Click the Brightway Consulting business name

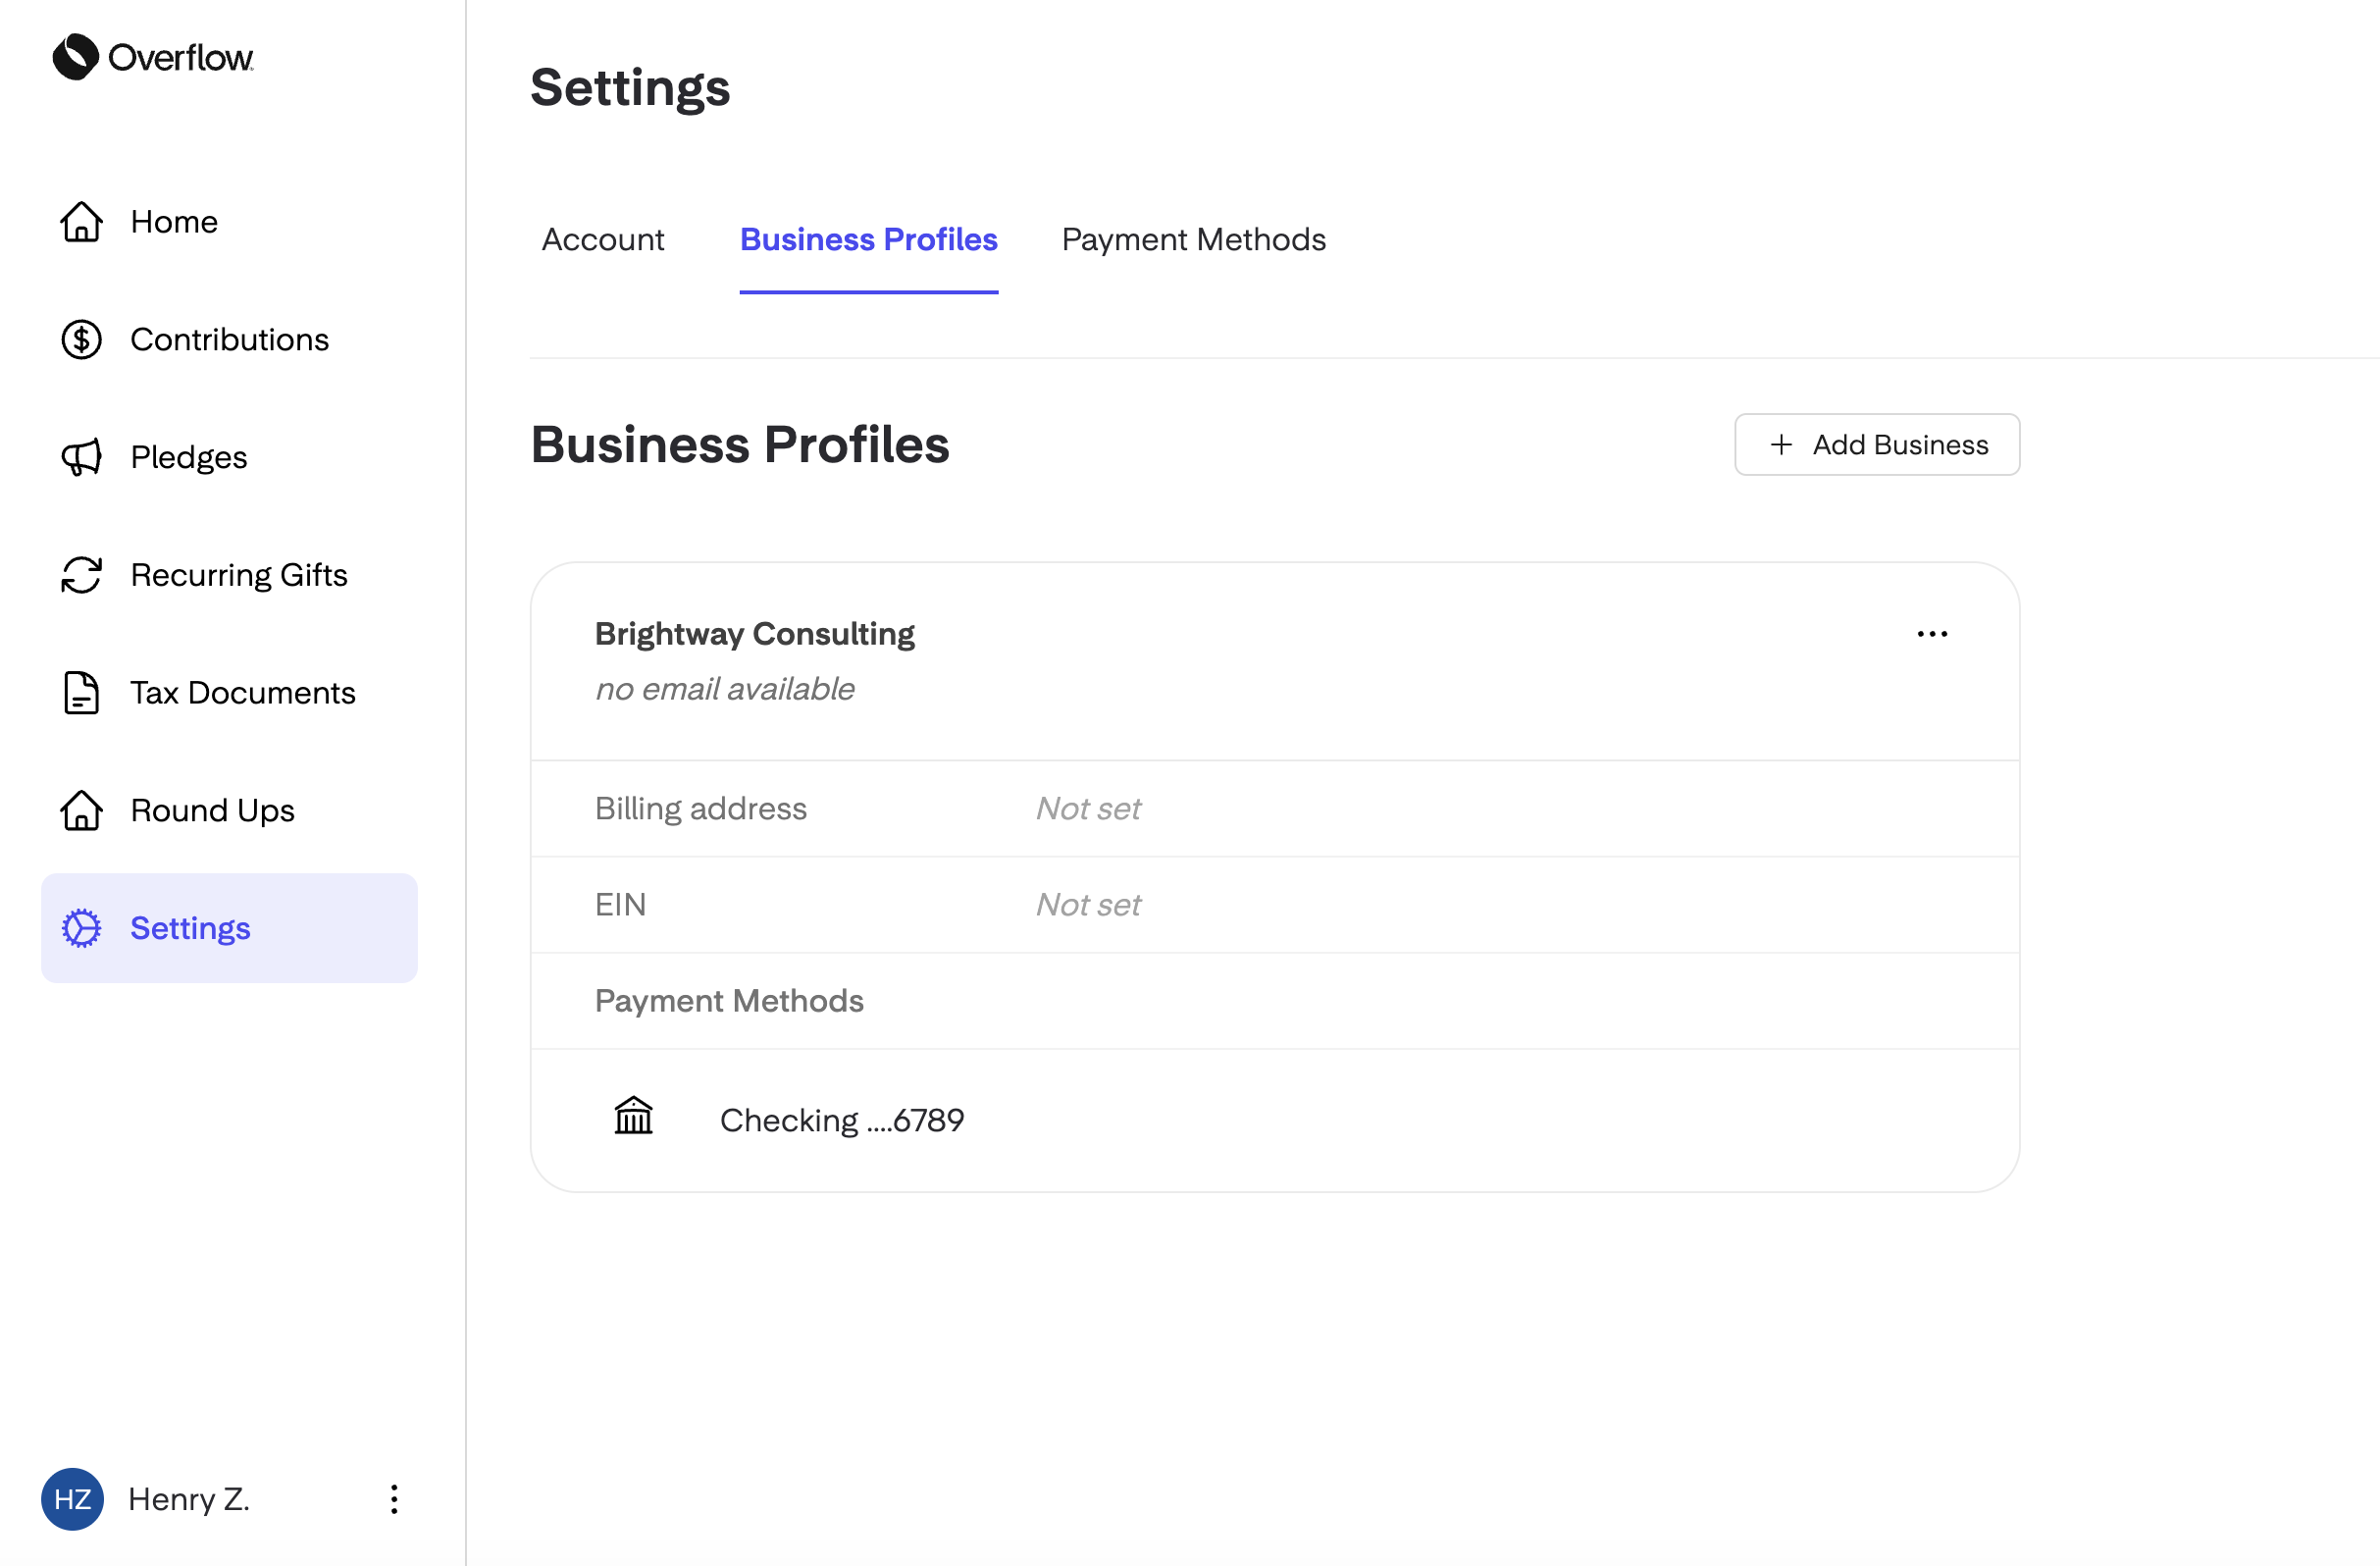(x=755, y=634)
